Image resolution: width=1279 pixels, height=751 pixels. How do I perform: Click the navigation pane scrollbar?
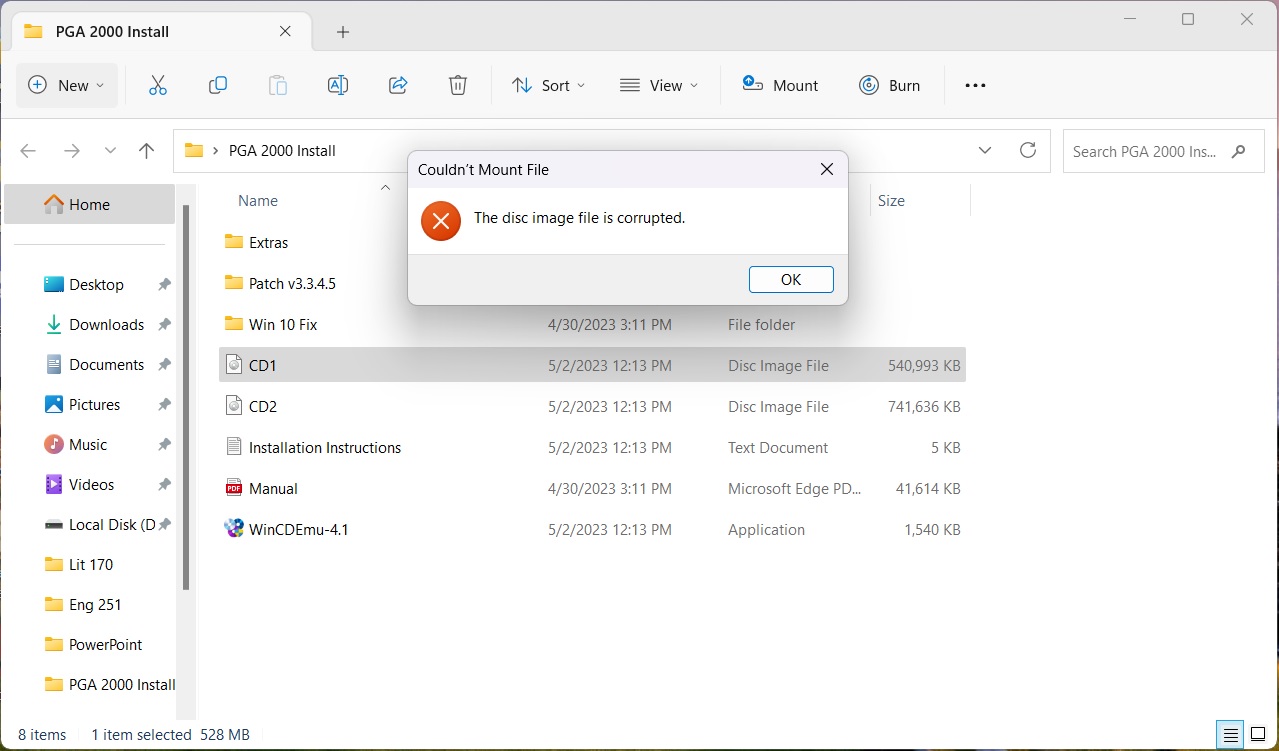(186, 396)
